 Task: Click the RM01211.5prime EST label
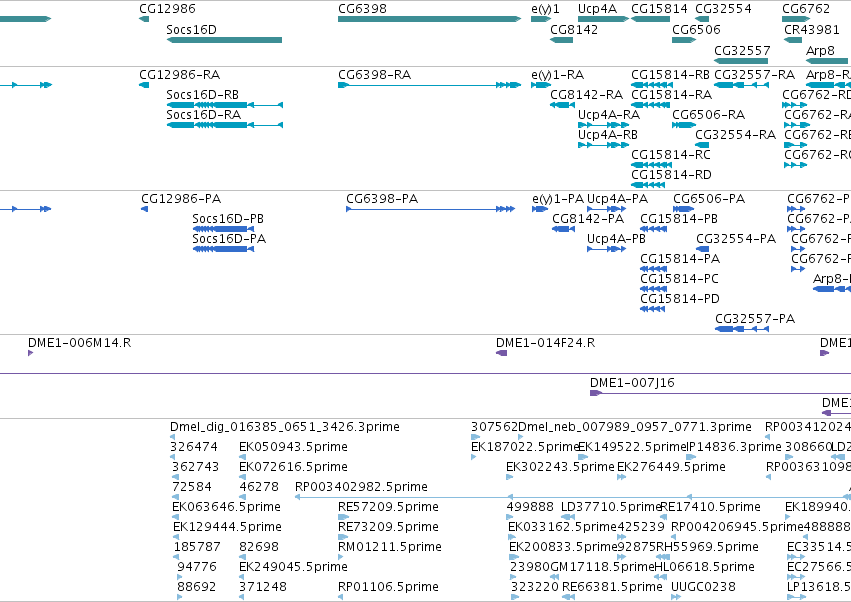390,547
